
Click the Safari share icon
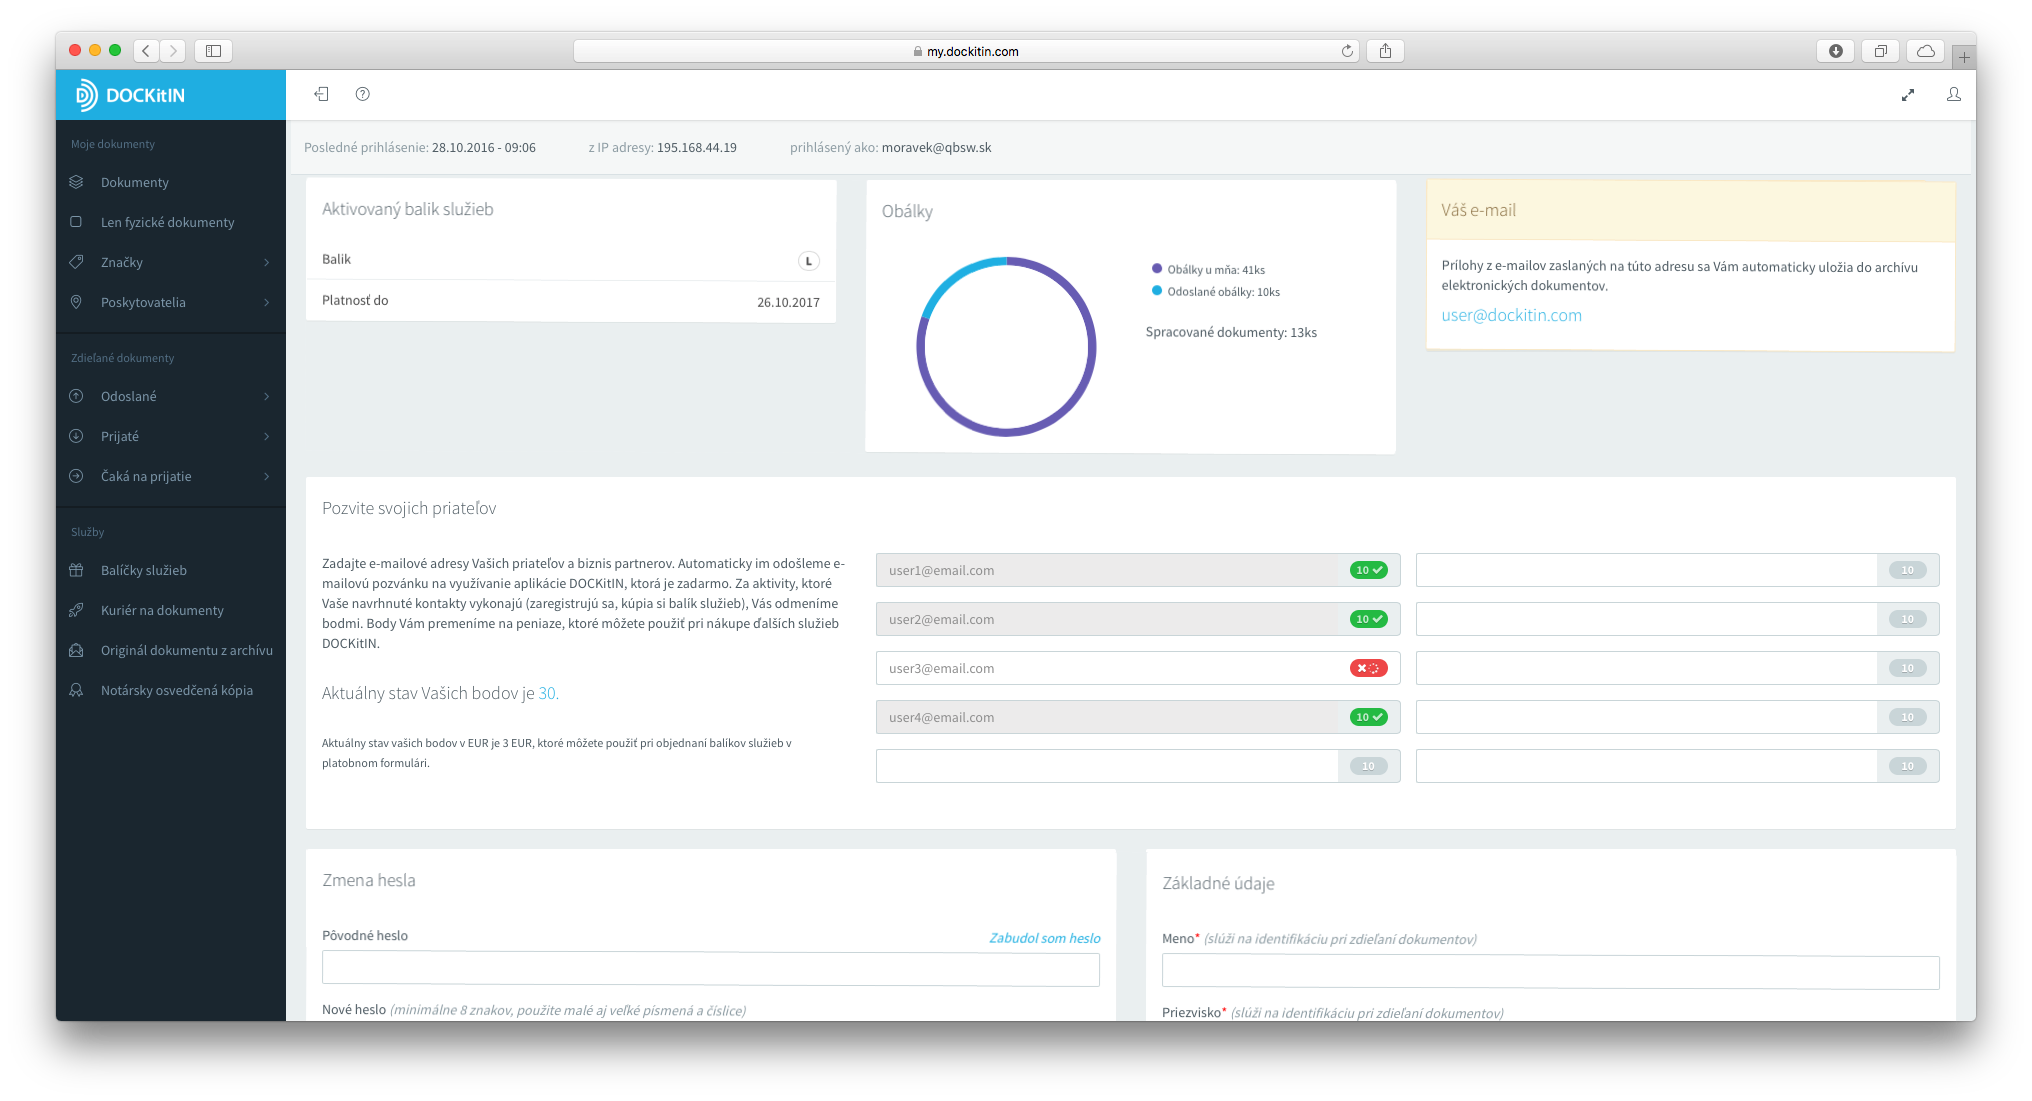1385,51
